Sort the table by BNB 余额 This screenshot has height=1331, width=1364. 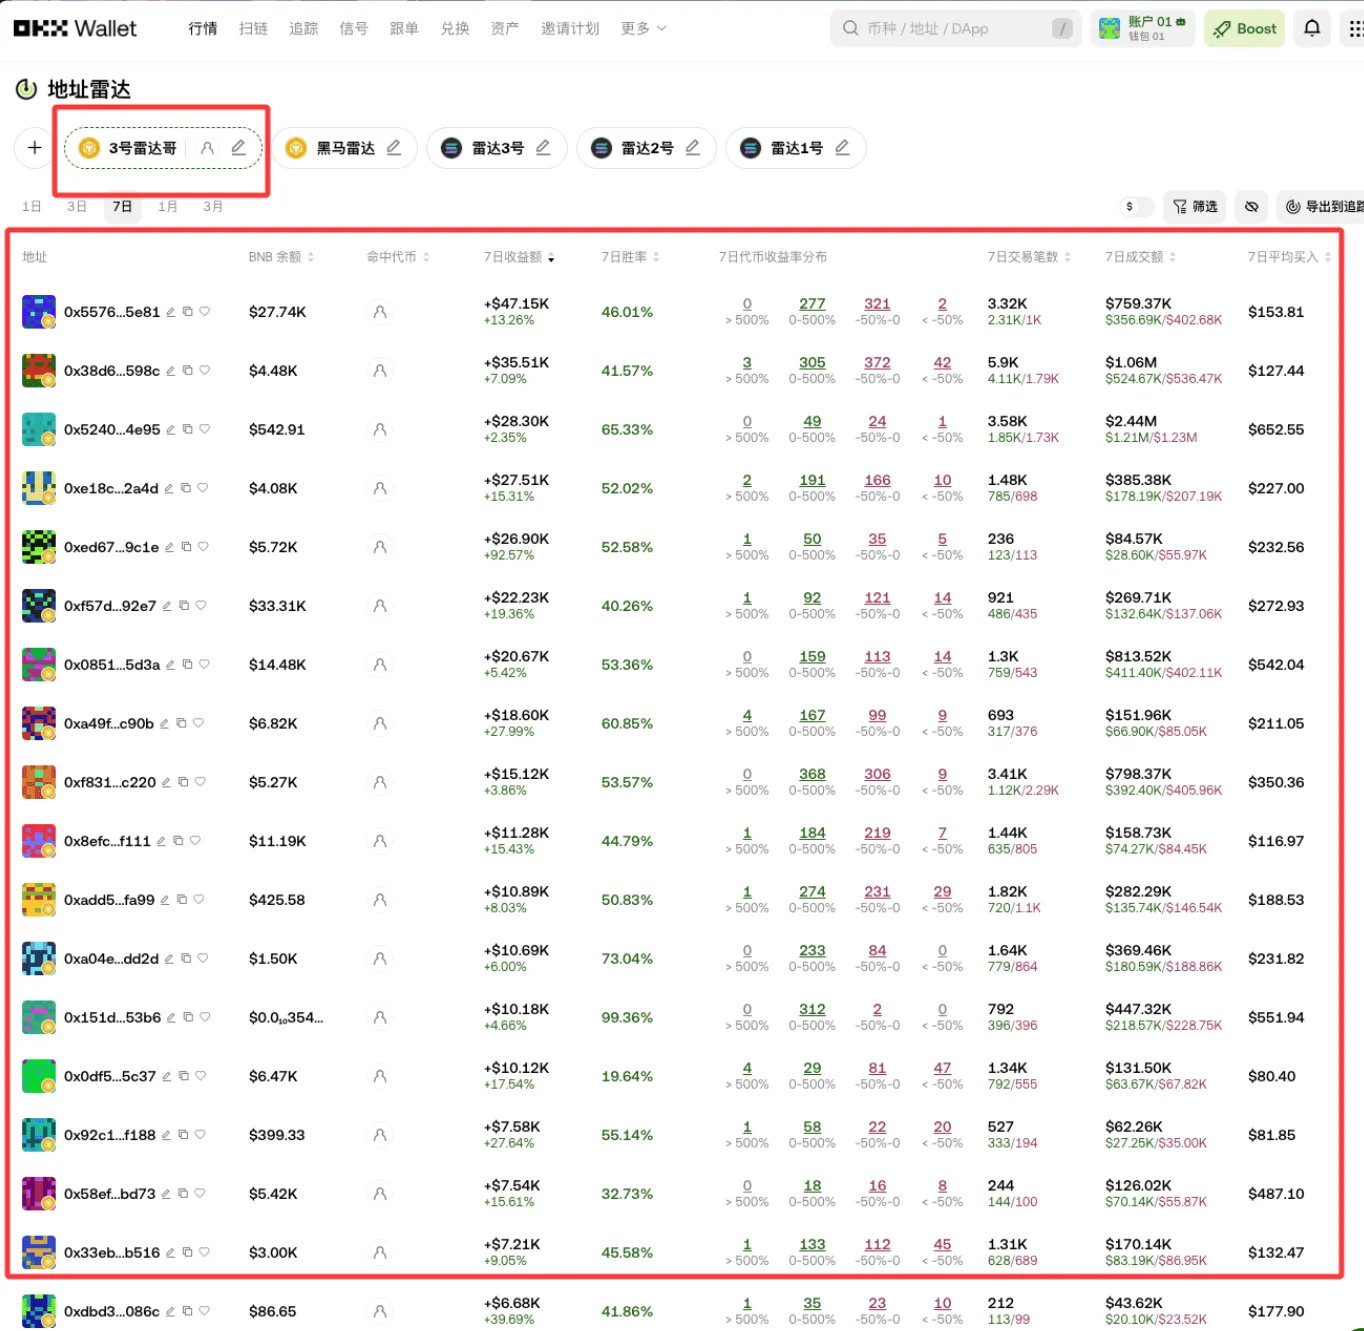[281, 257]
